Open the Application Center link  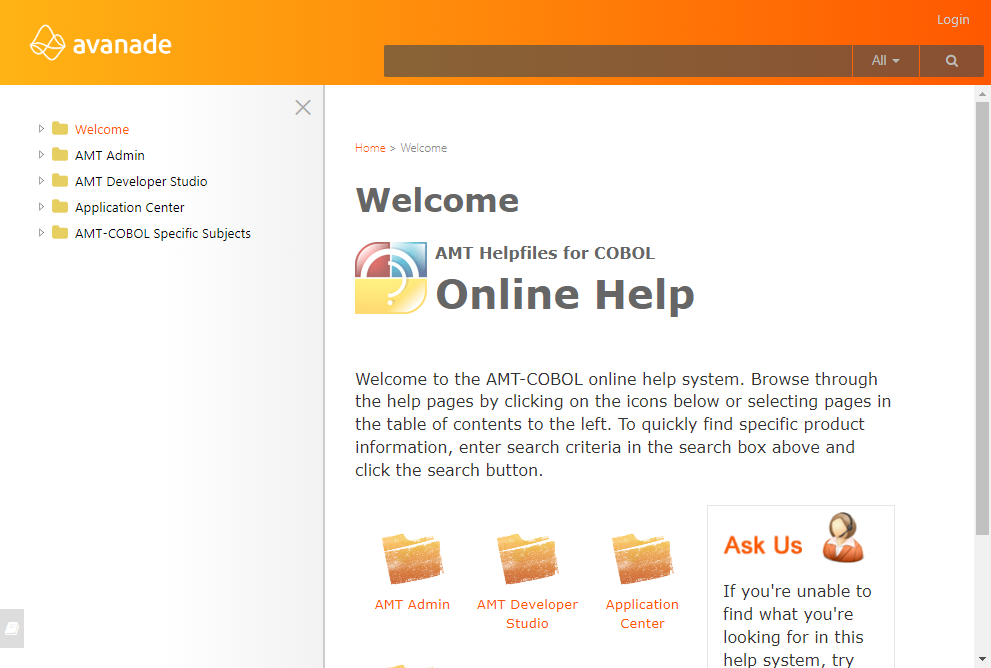(642, 614)
